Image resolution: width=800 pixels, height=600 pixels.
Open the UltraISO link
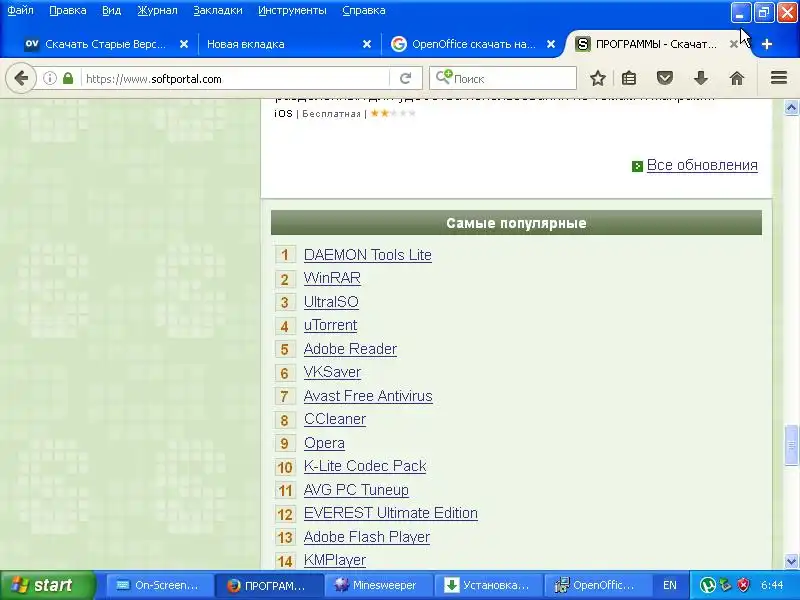point(331,302)
